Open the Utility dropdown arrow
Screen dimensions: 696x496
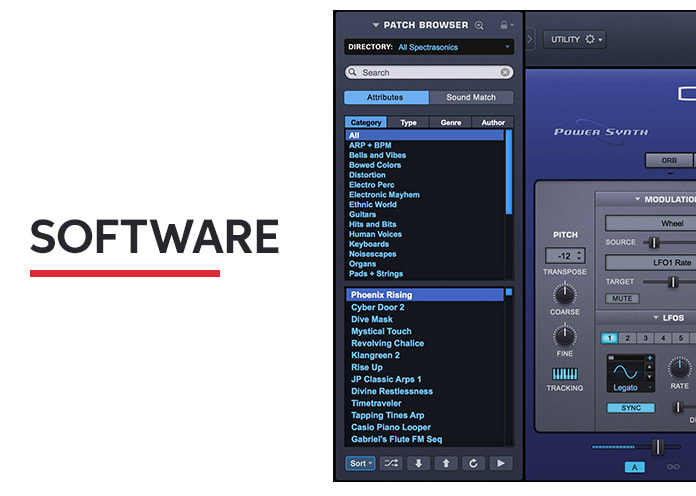coord(600,40)
